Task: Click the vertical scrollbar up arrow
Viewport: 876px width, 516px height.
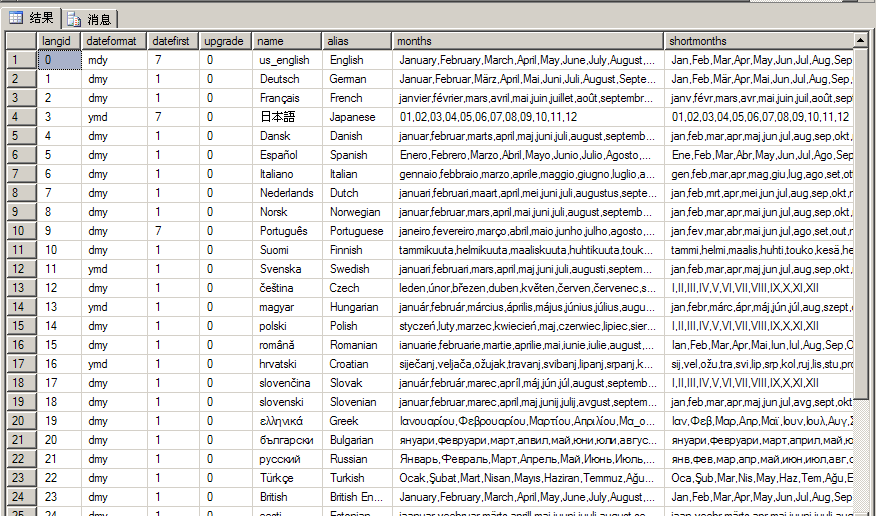Action: click(x=861, y=41)
